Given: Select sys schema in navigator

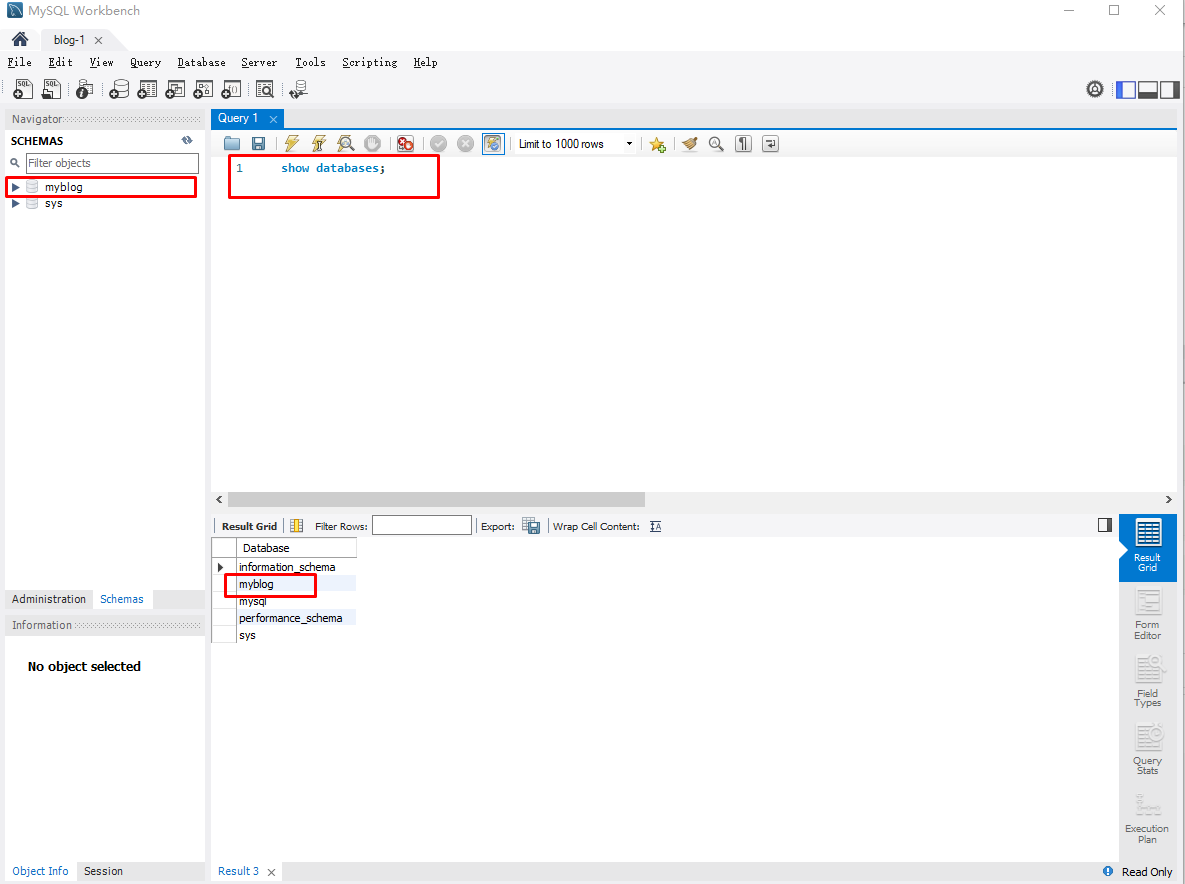Looking at the screenshot, I should [53, 203].
